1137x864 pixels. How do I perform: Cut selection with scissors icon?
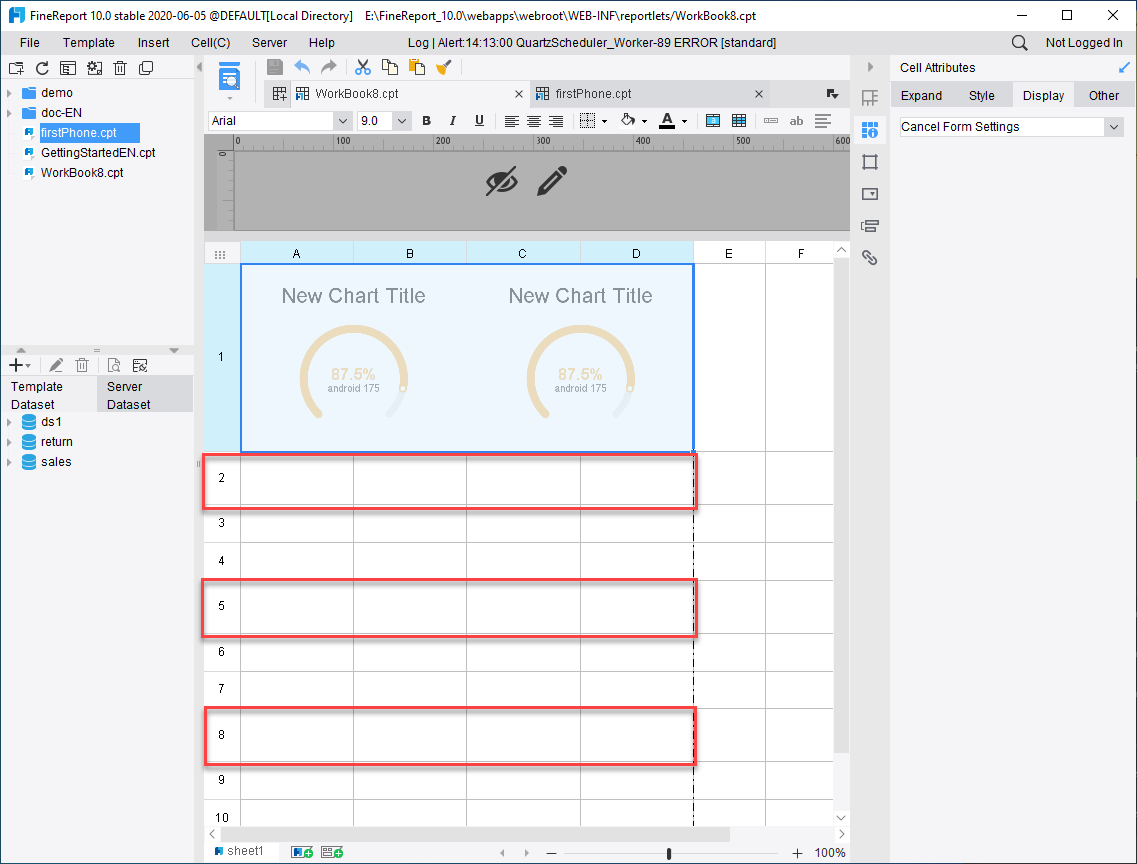pyautogui.click(x=363, y=67)
